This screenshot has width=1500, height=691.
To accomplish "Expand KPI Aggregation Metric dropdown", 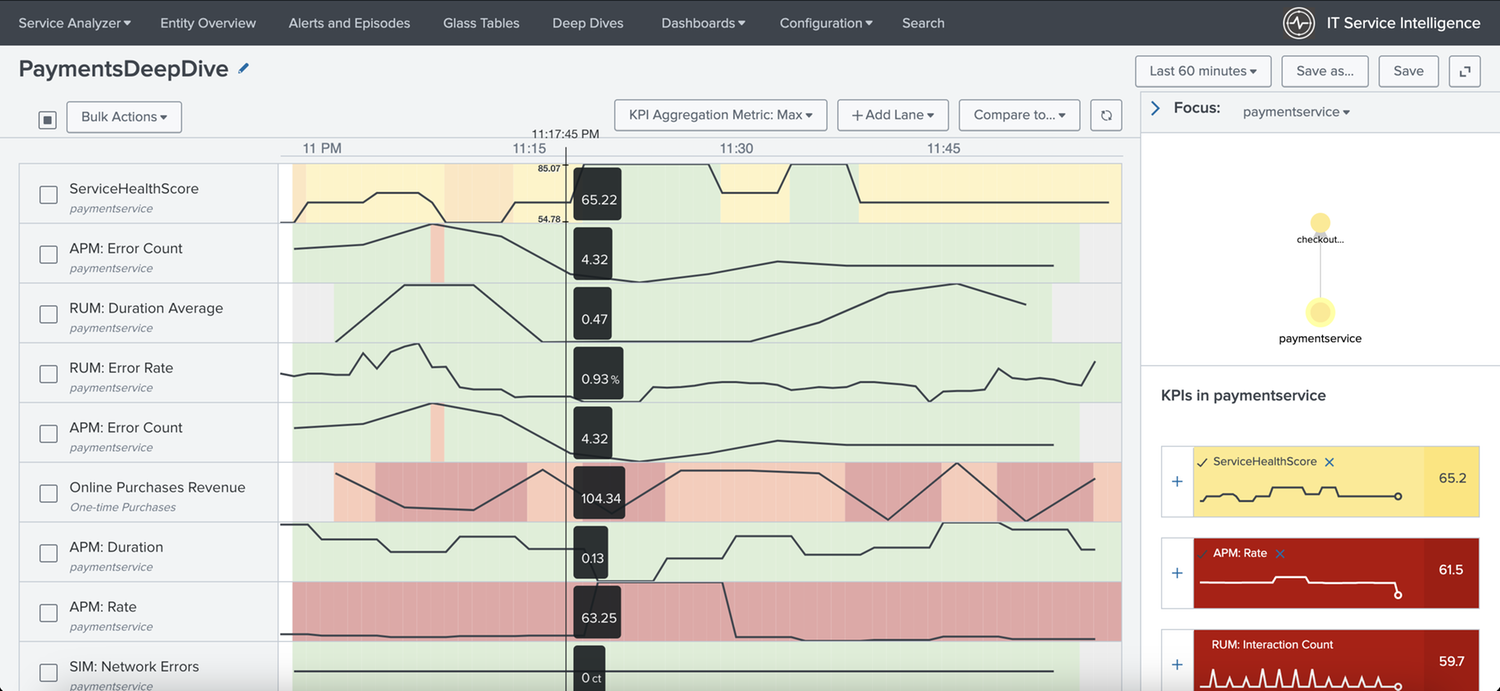I will click(720, 115).
